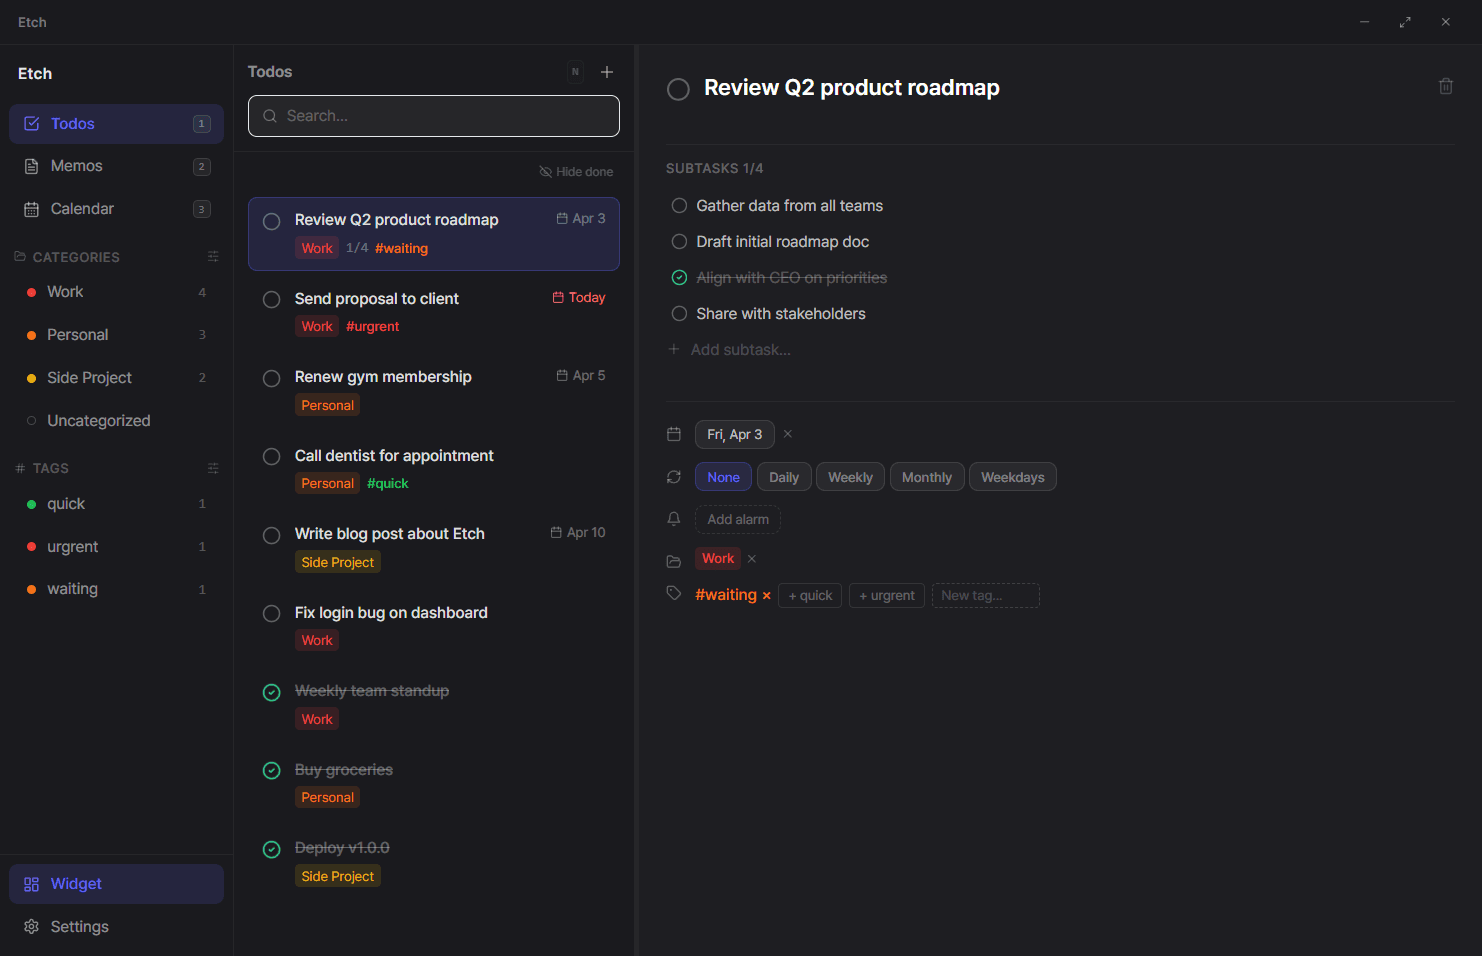Click the Categories manage sliders icon
1482x956 pixels.
[213, 257]
